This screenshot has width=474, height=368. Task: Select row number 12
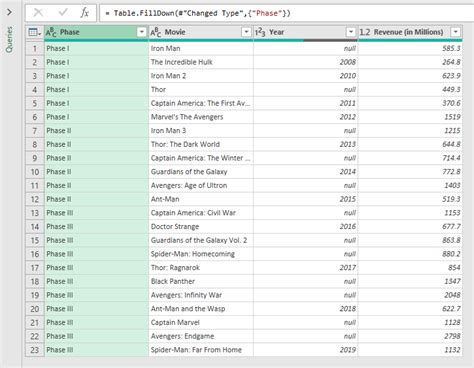(35, 199)
